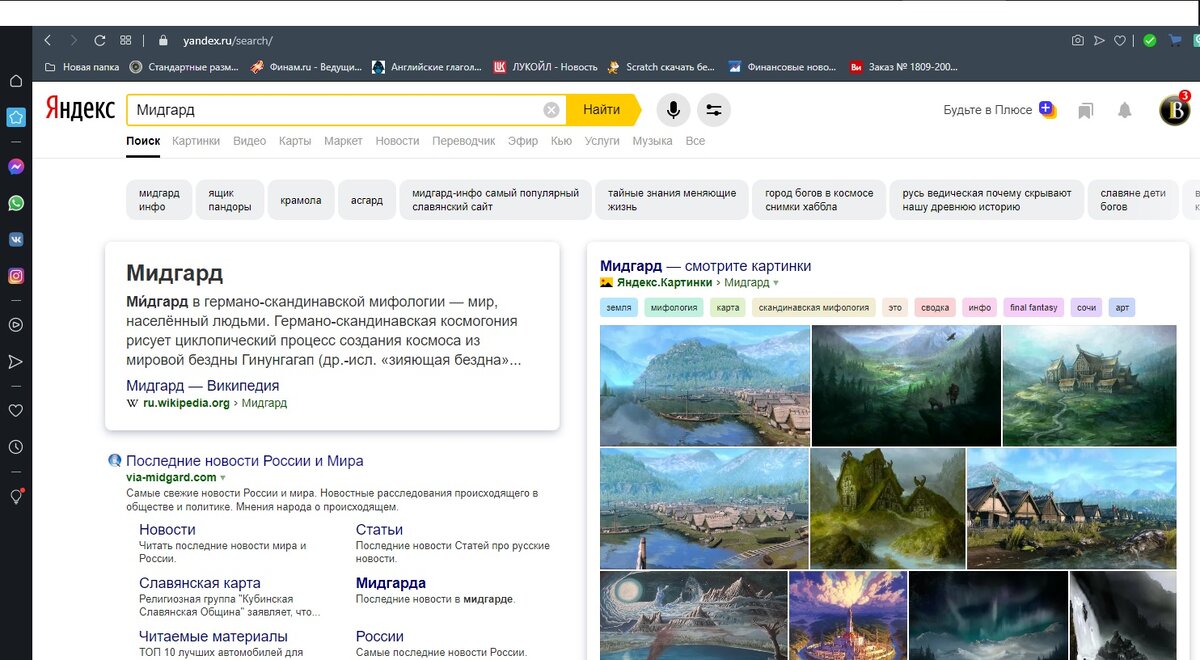Open Instagram in the sidebar
1200x660 pixels.
pos(16,276)
